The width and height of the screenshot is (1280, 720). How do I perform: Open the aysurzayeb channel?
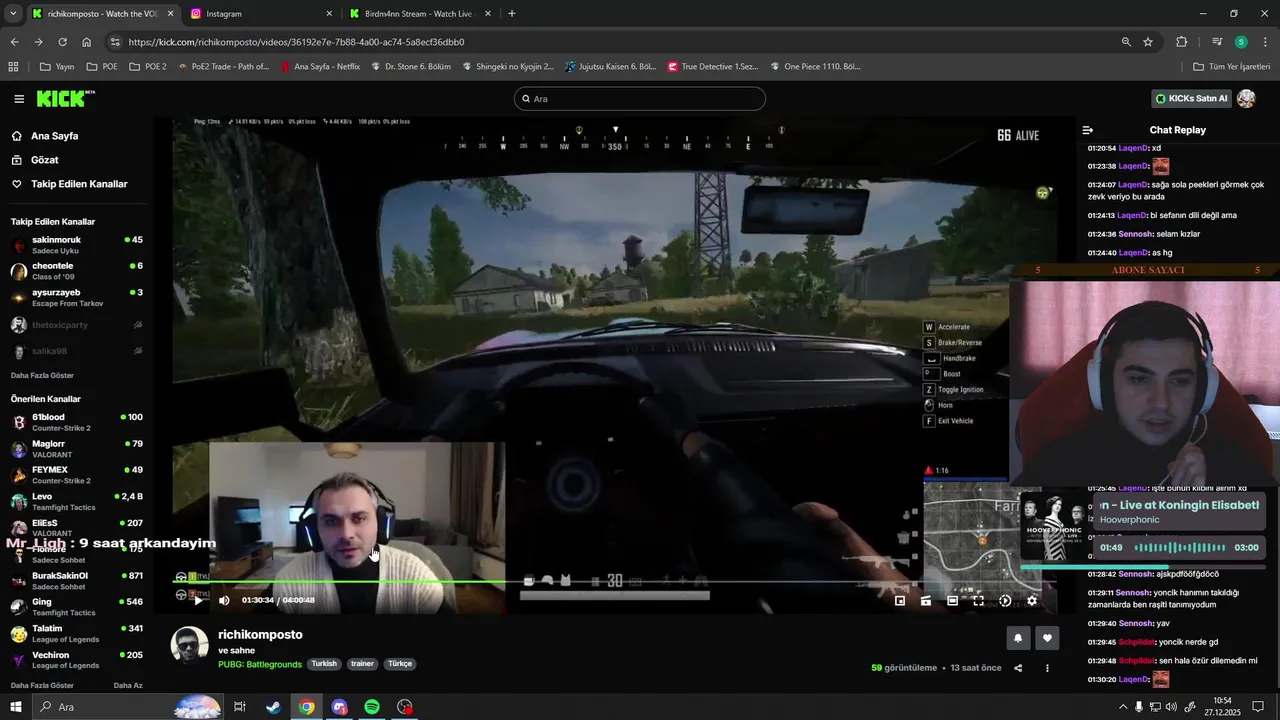pyautogui.click(x=76, y=297)
